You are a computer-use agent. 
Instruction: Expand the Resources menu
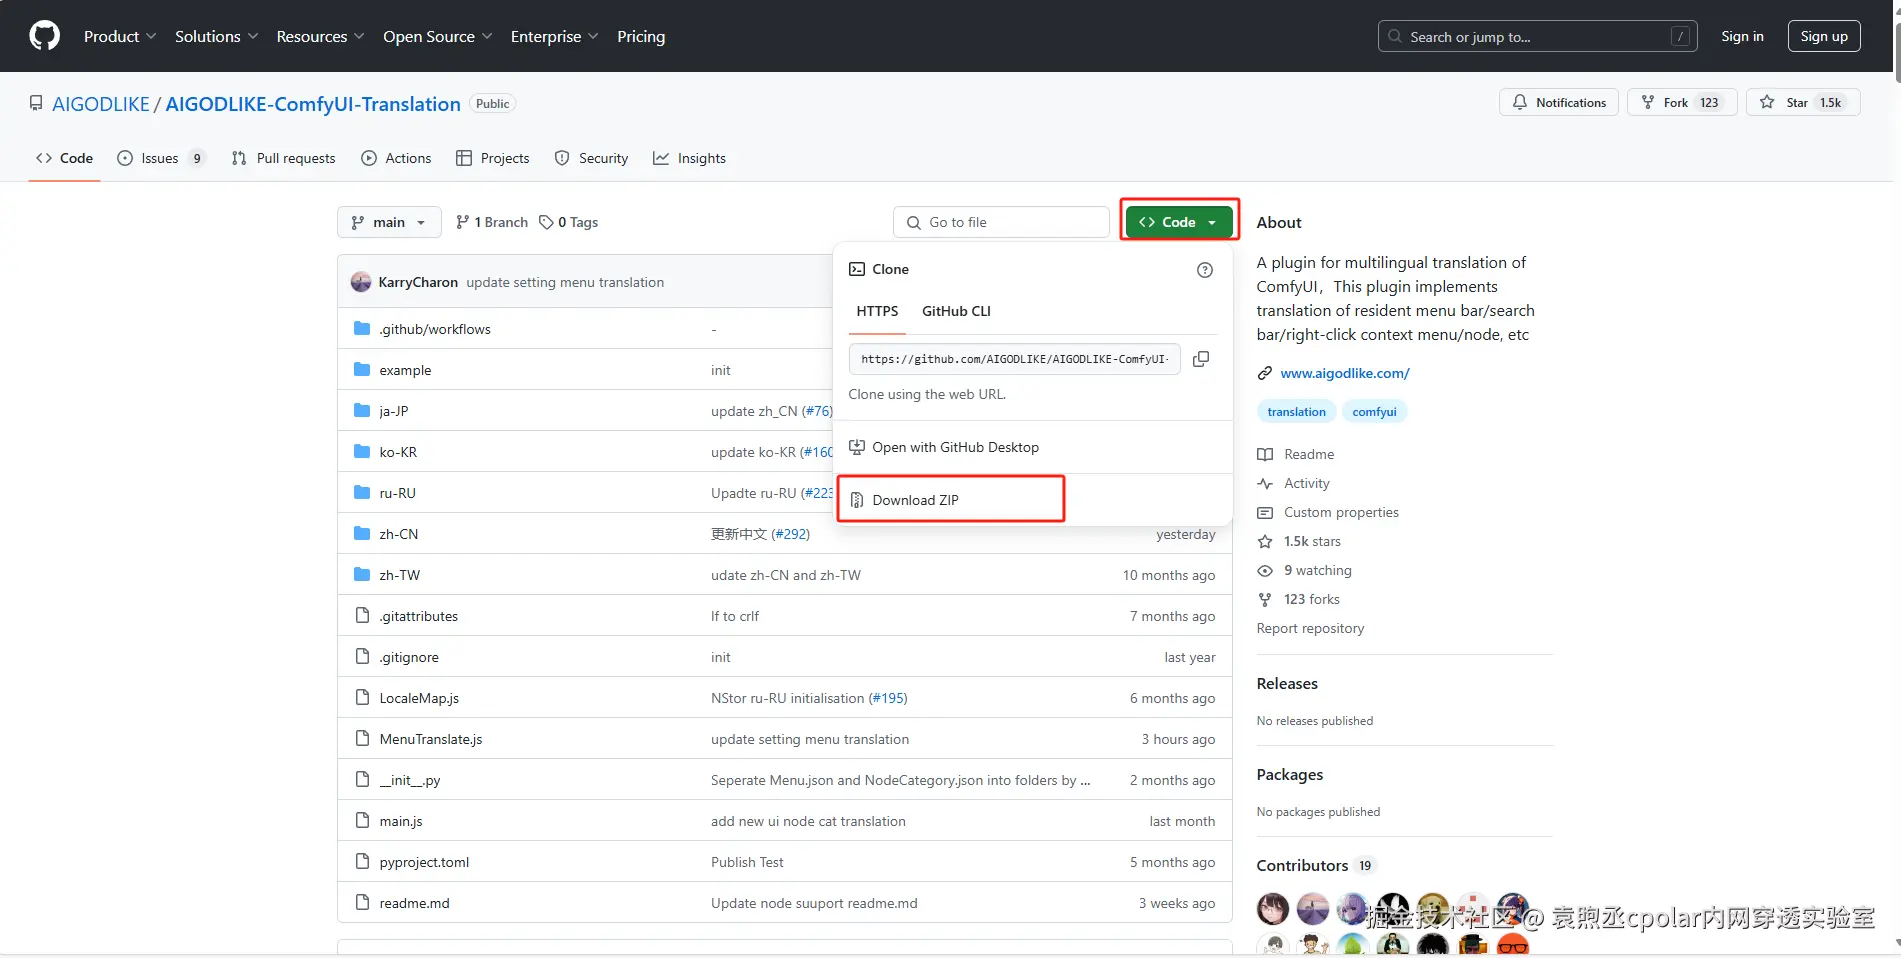point(321,36)
